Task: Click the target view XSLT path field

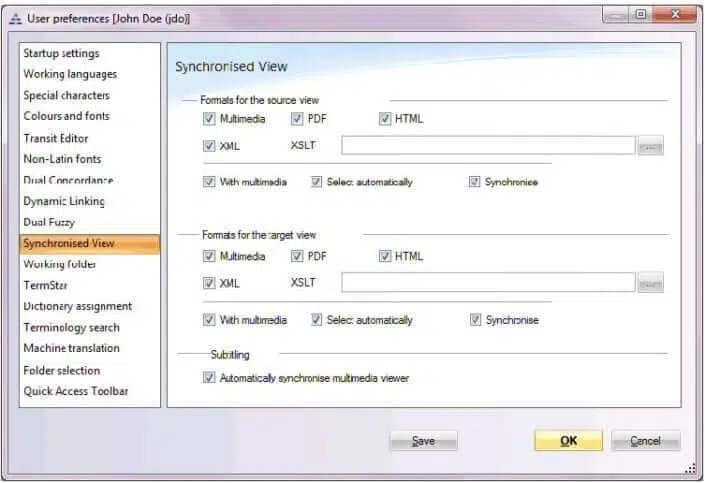Action: (x=488, y=282)
